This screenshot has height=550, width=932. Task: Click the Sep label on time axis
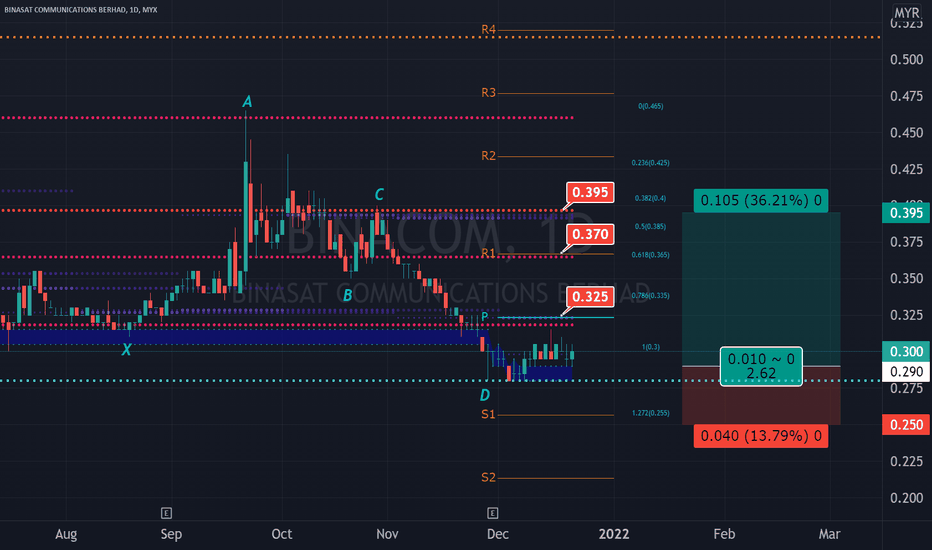171,535
